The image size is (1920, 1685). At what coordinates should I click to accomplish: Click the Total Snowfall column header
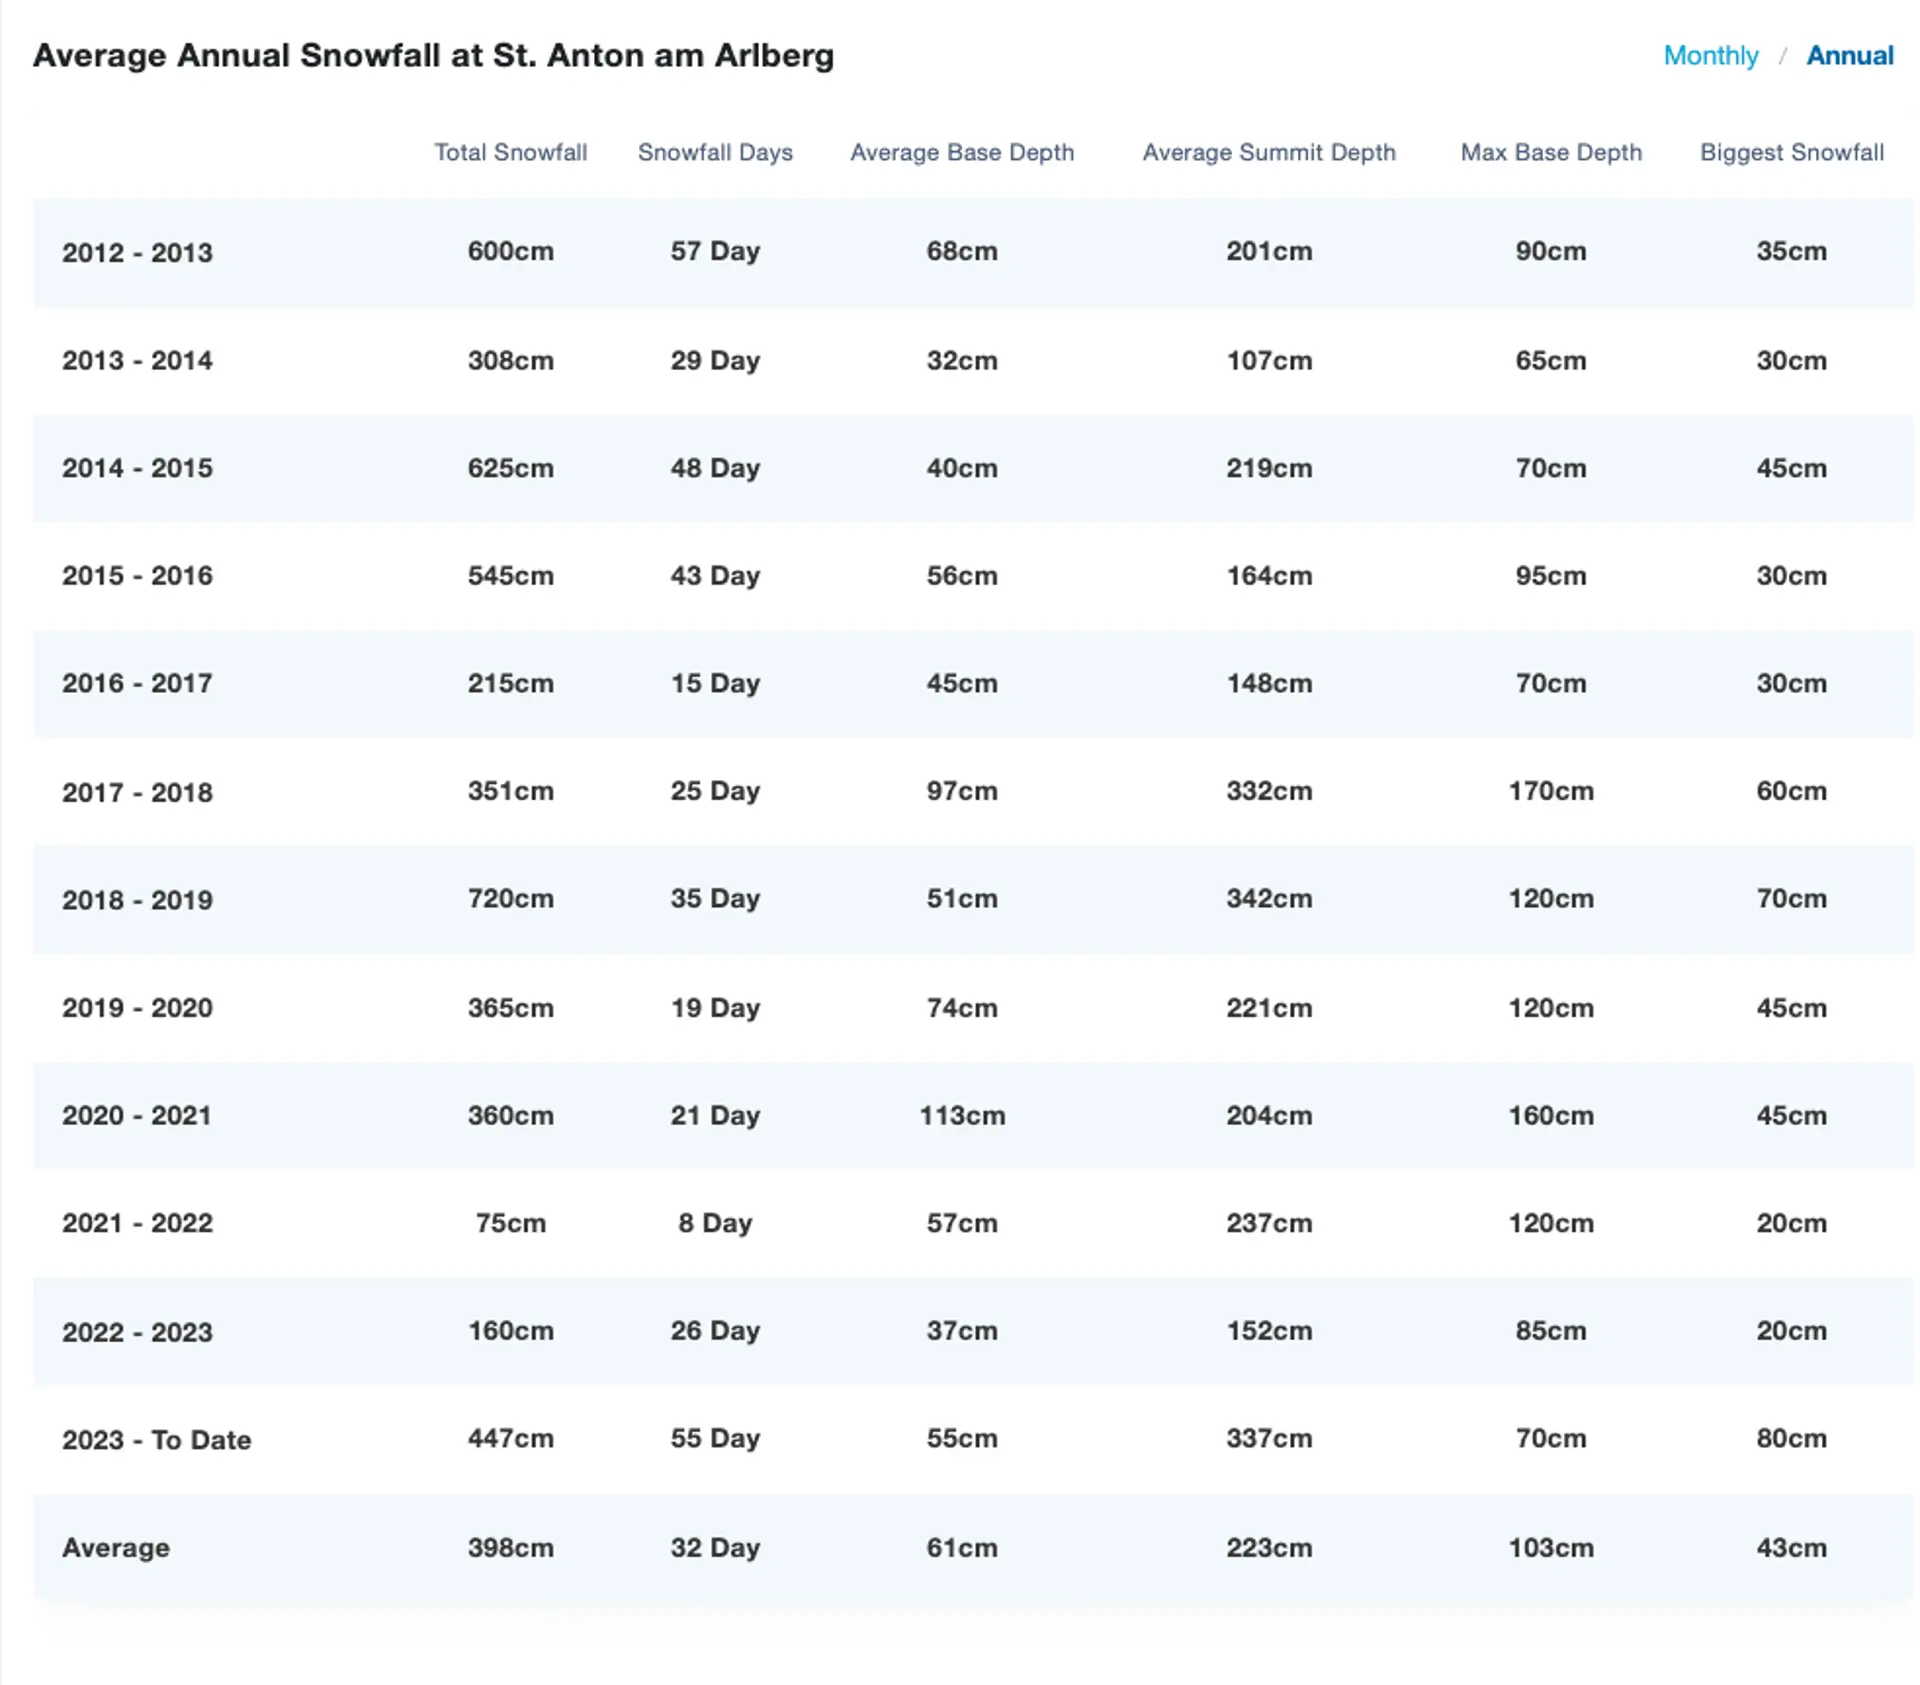coord(510,152)
